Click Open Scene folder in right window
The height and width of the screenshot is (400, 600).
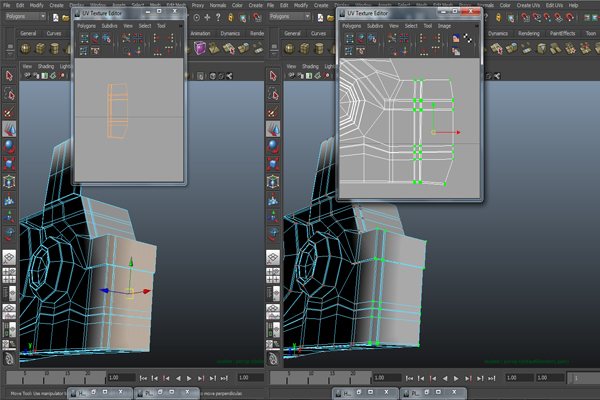330,17
